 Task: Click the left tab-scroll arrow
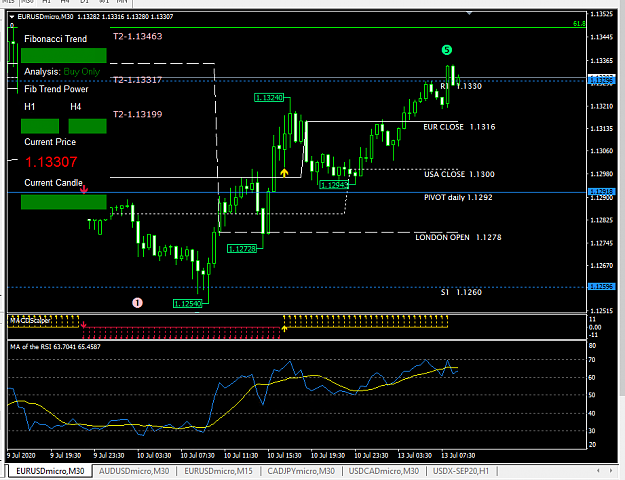(598, 471)
